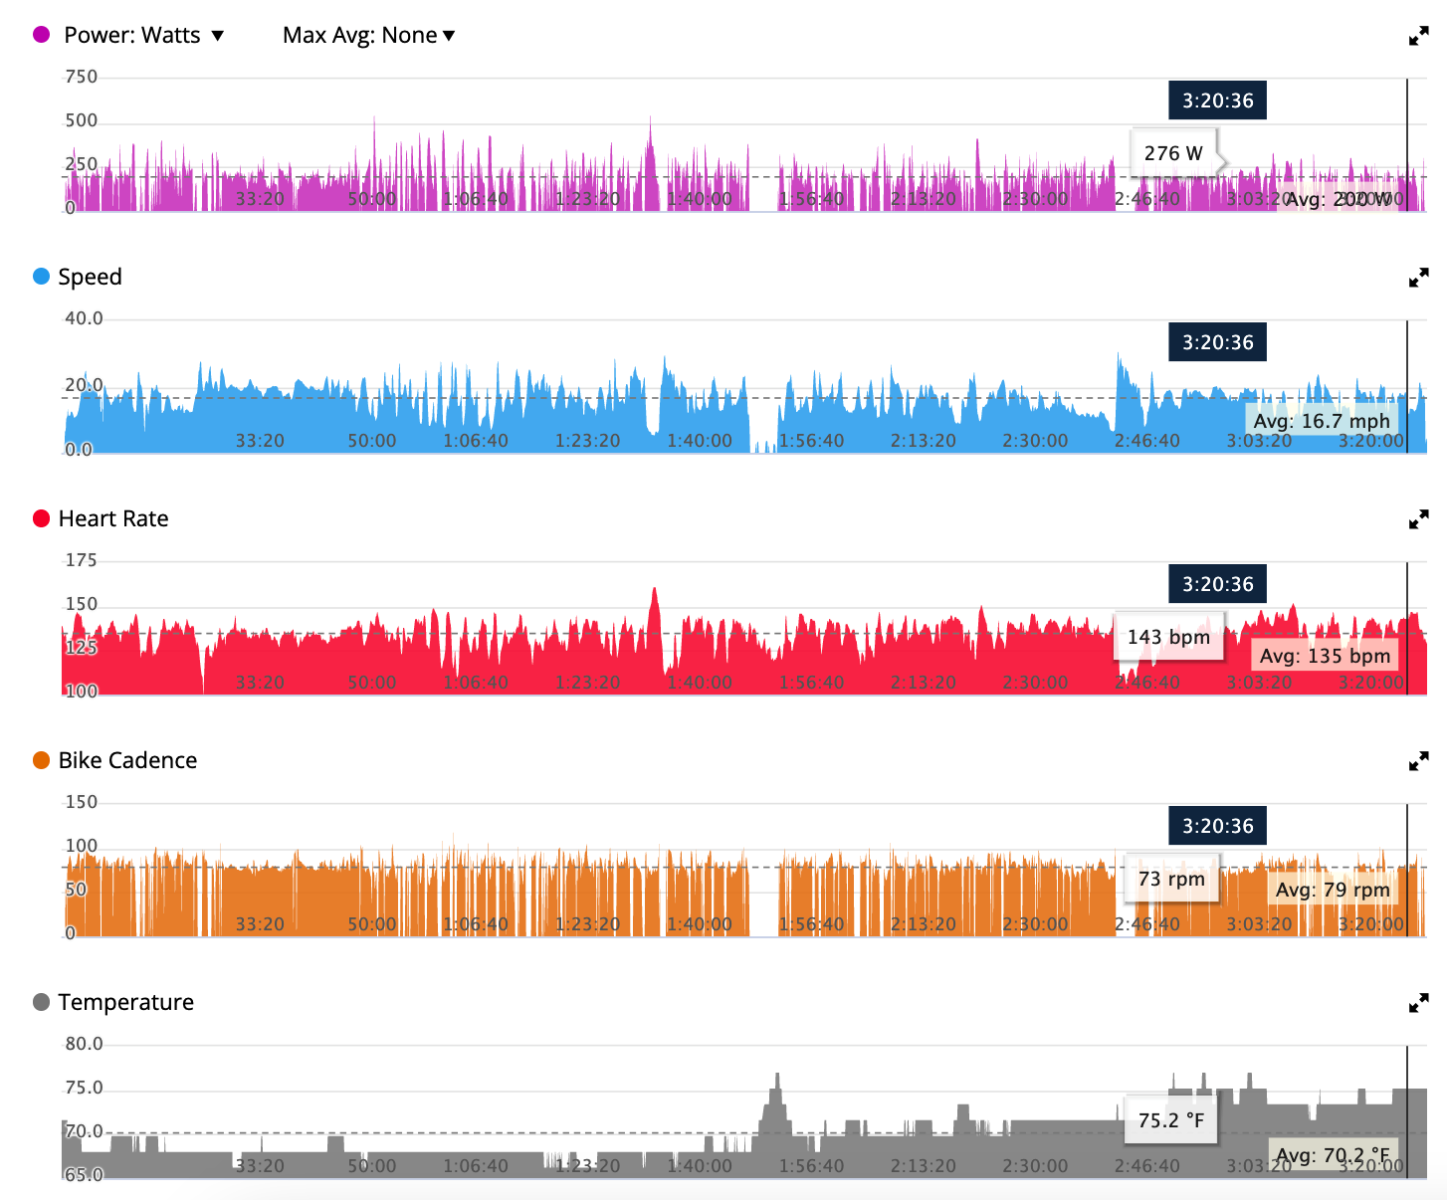Click the magenta Power color dot
The image size is (1447, 1200).
click(x=41, y=35)
